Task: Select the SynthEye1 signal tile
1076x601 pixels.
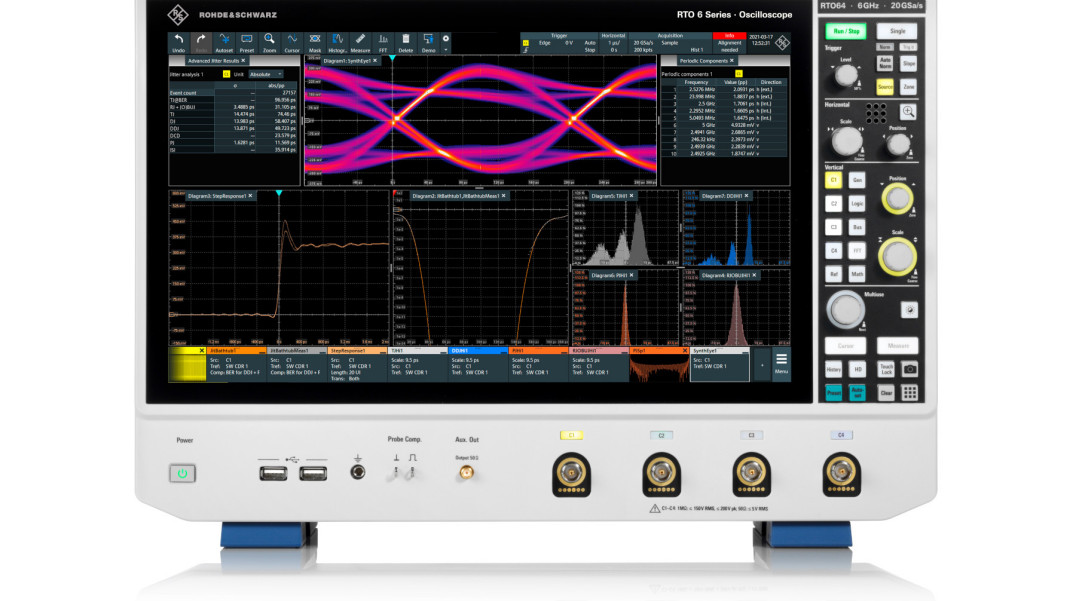Action: tap(719, 364)
